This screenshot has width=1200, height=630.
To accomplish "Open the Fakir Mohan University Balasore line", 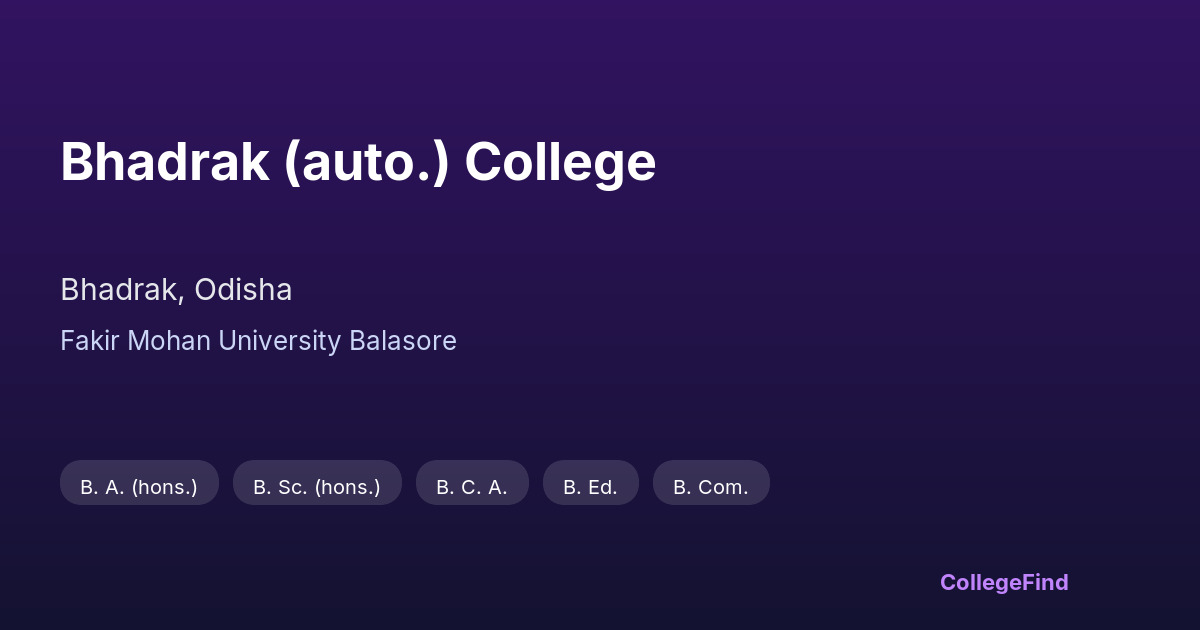I will (258, 341).
